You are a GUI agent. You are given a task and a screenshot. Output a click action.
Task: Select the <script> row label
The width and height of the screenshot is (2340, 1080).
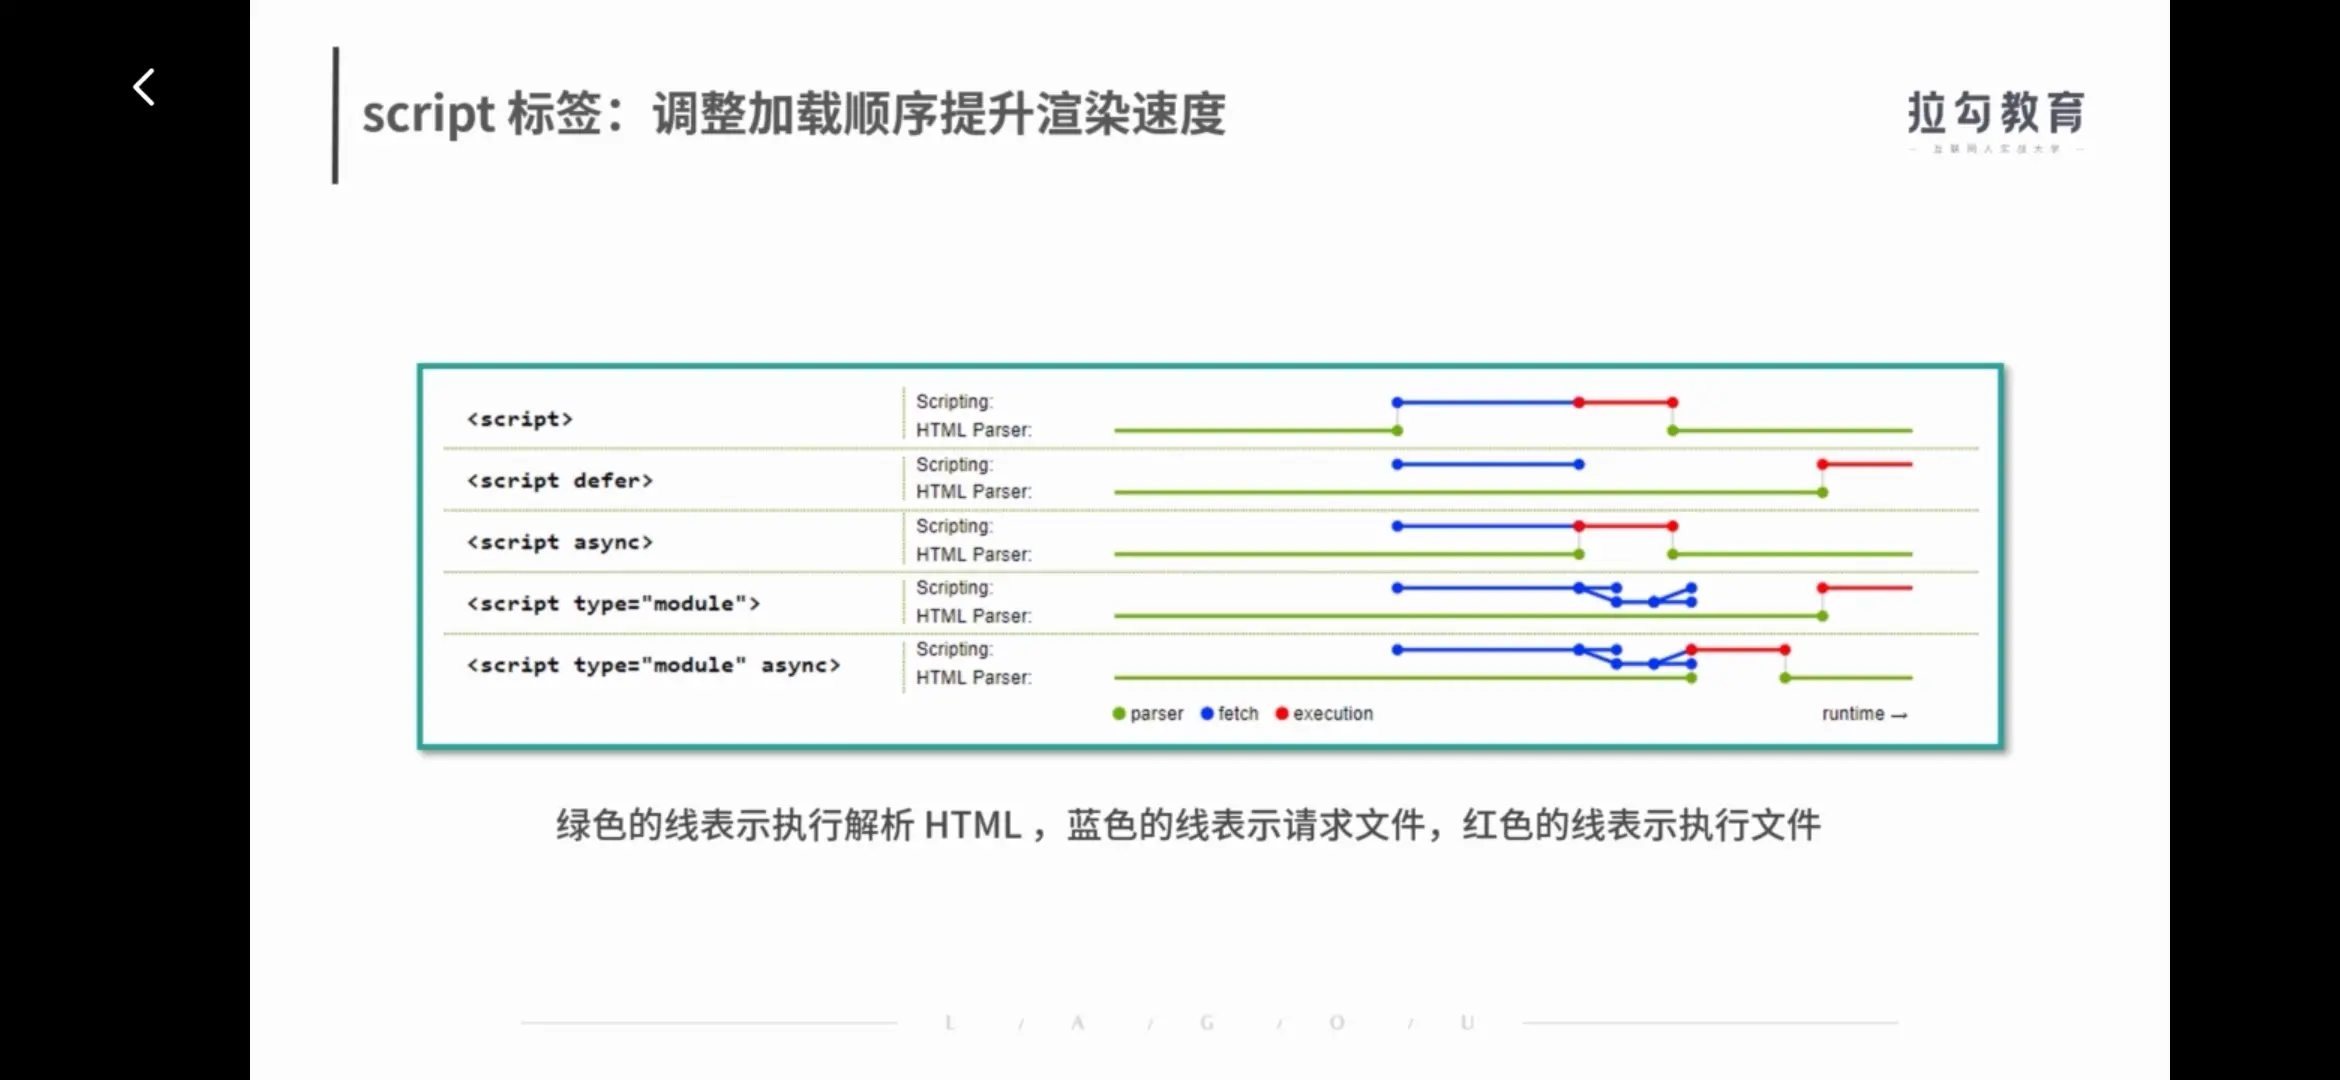click(x=520, y=419)
